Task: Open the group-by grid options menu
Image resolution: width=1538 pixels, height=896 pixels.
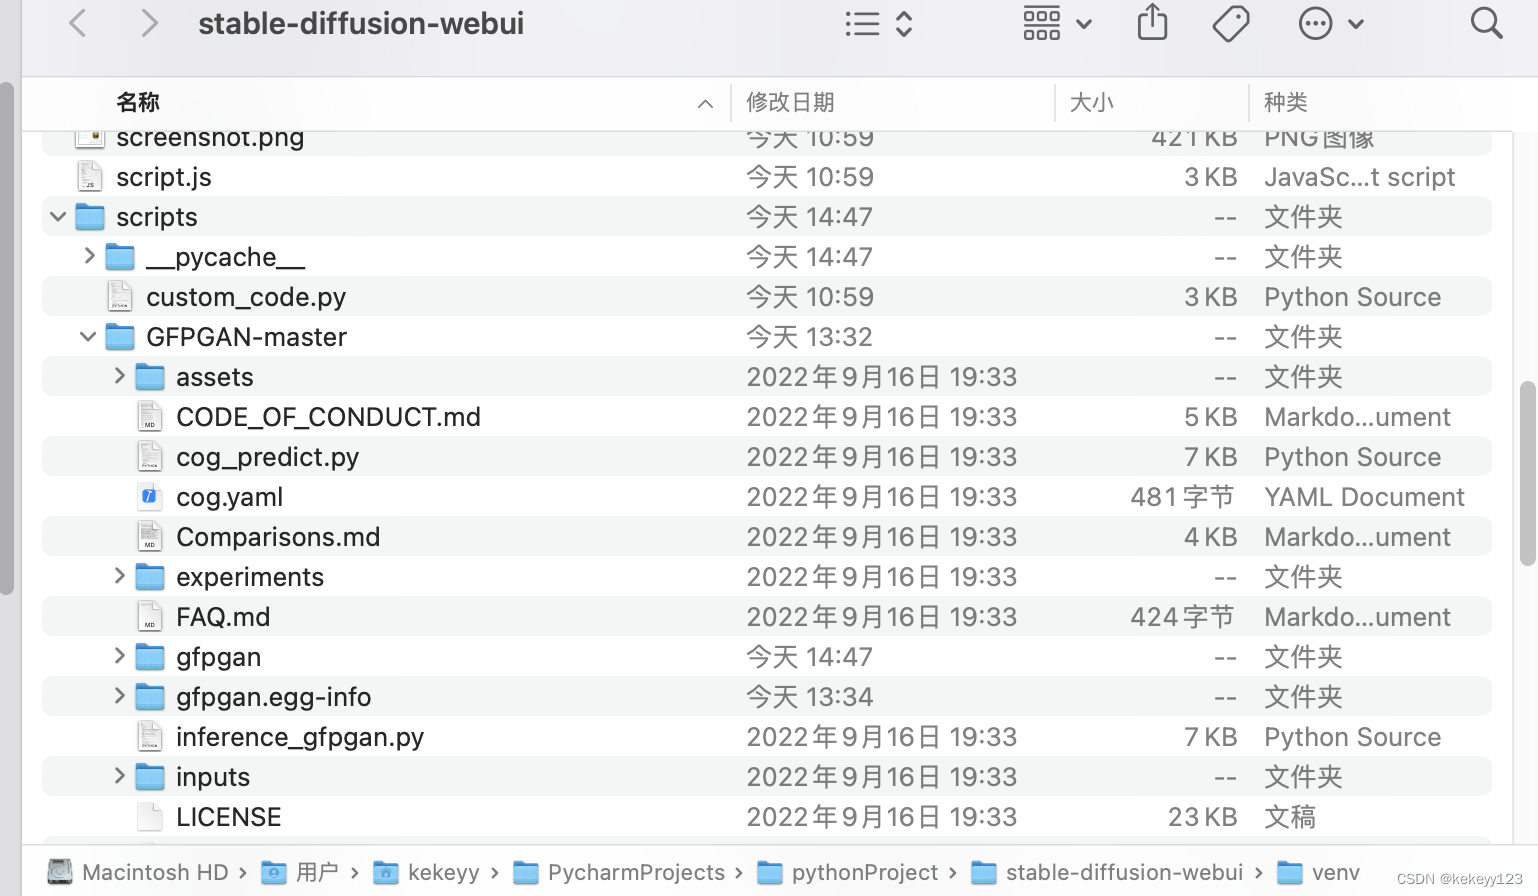Action: point(1057,23)
